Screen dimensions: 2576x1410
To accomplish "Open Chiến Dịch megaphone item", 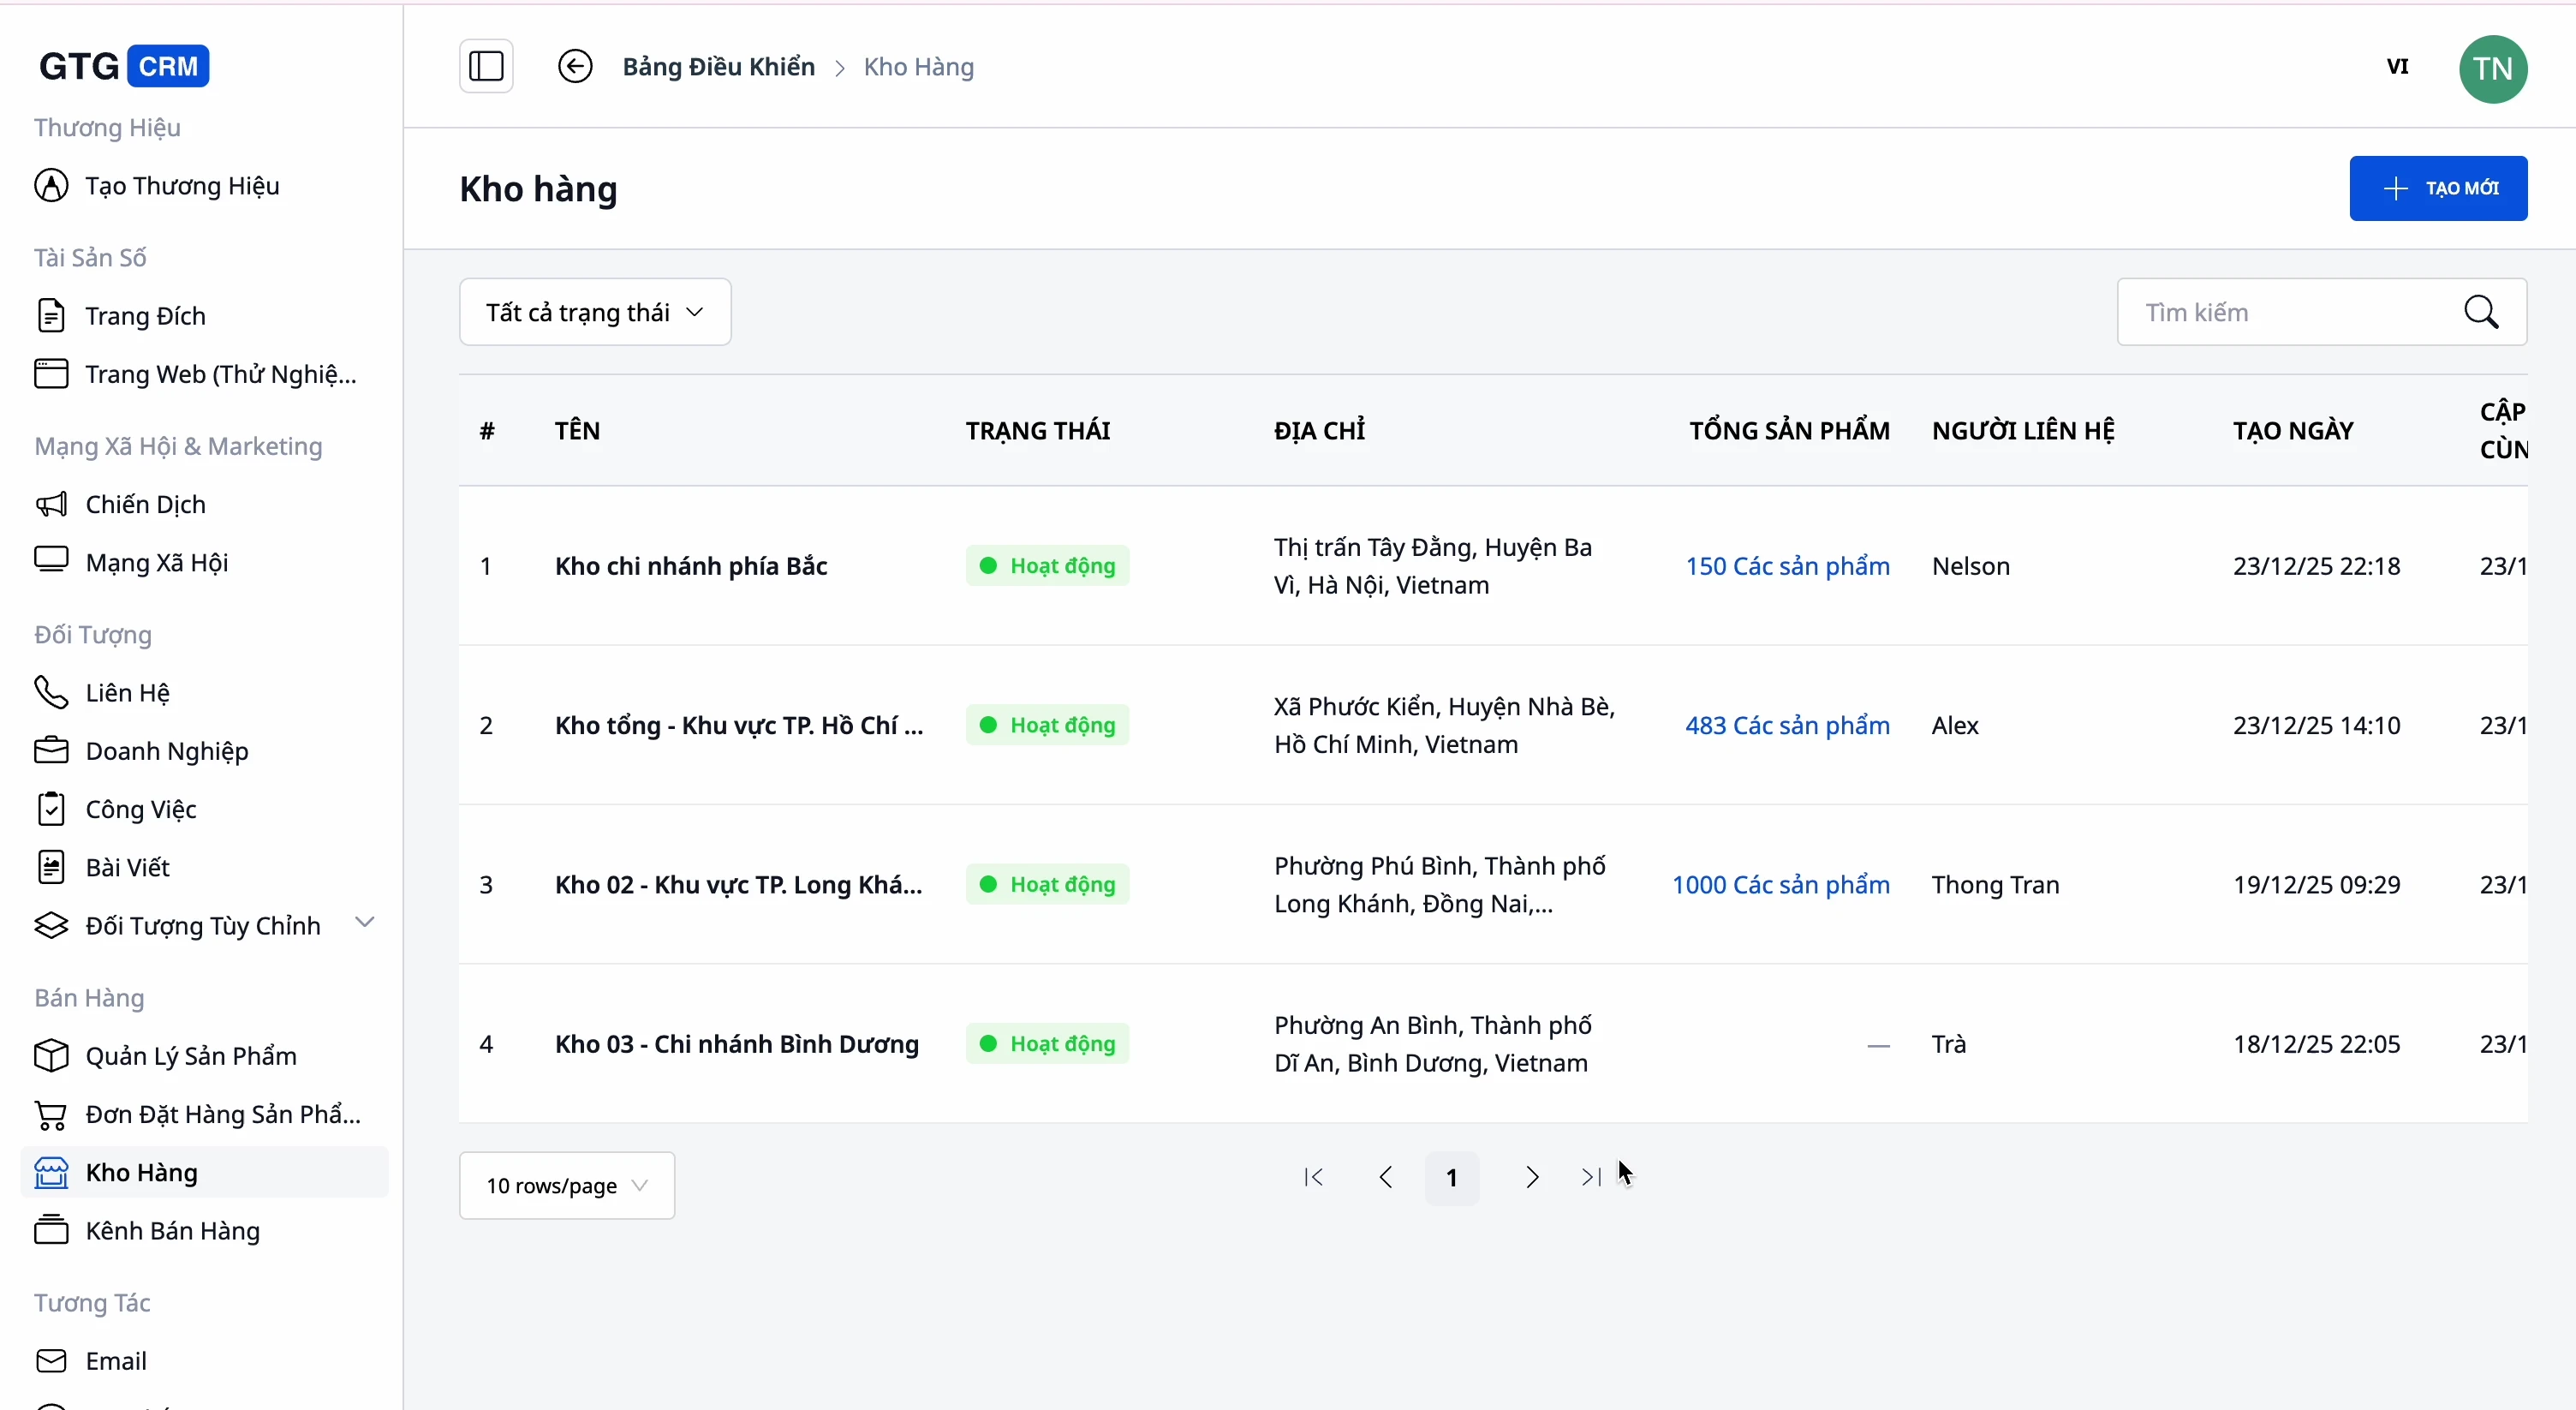I will (x=145, y=504).
